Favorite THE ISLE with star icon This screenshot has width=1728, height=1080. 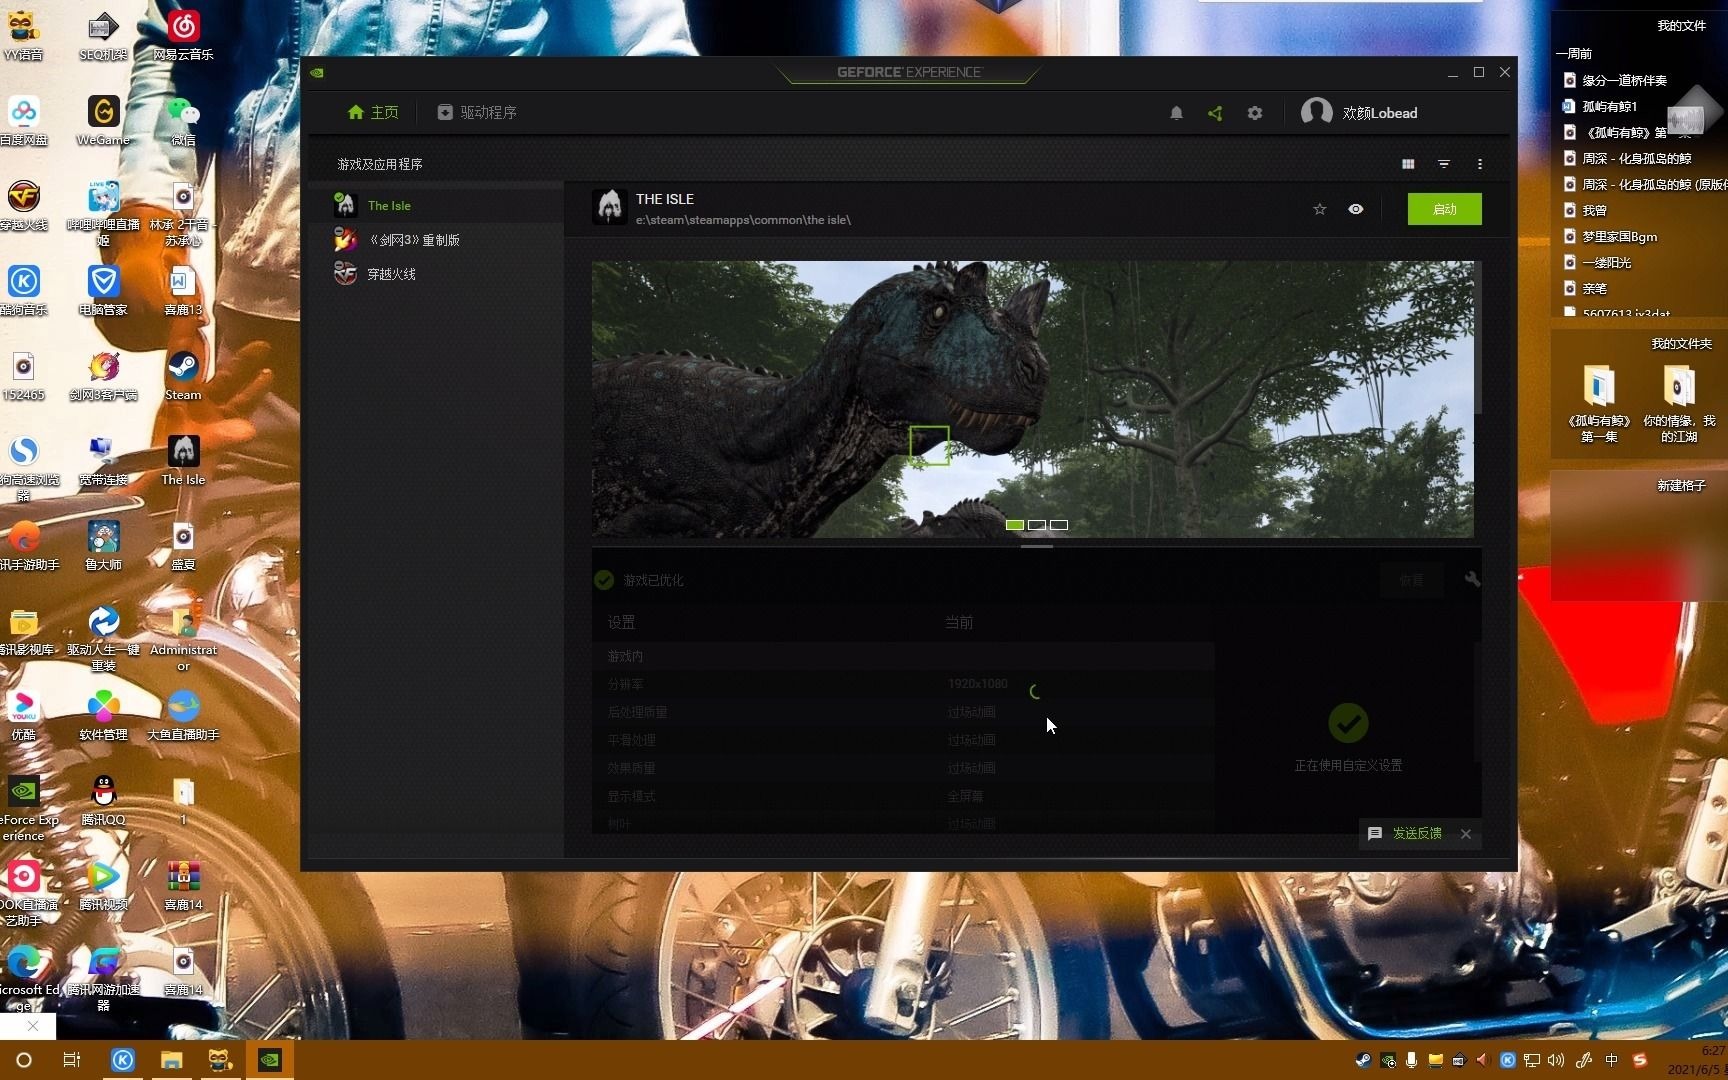coord(1320,209)
